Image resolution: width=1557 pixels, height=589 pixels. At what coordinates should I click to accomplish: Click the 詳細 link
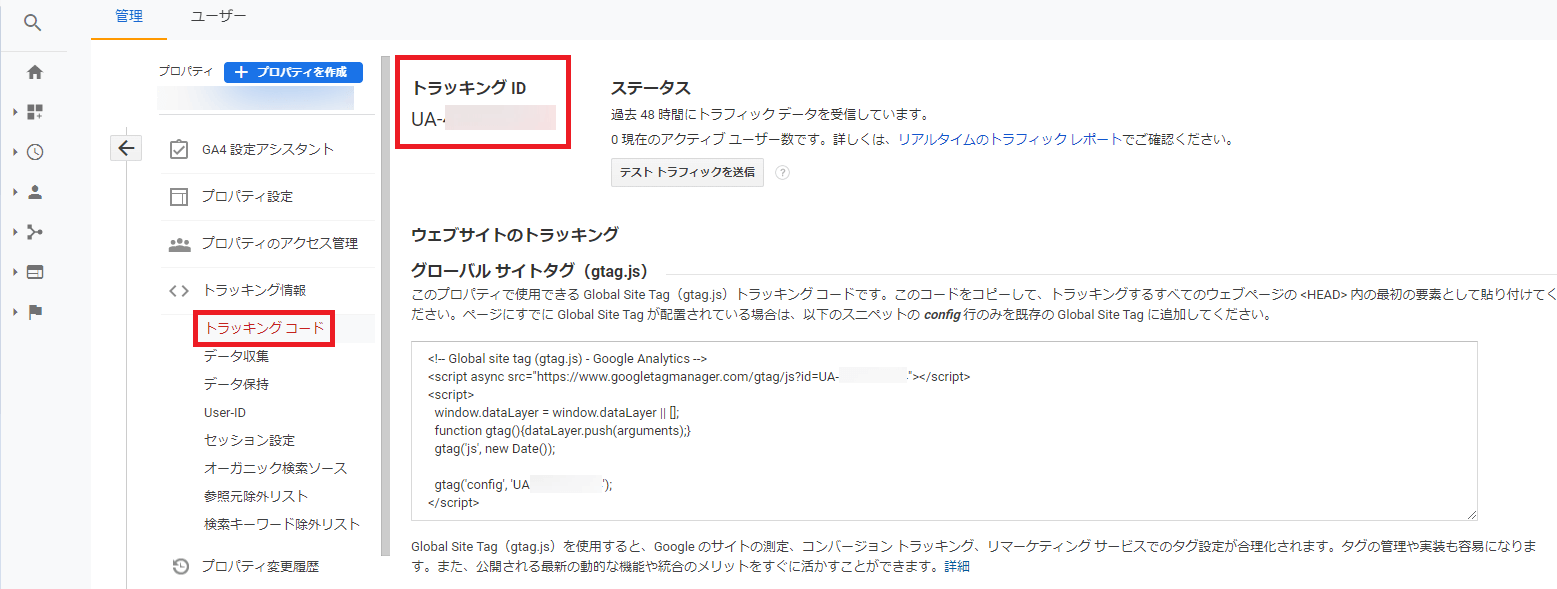tap(957, 566)
